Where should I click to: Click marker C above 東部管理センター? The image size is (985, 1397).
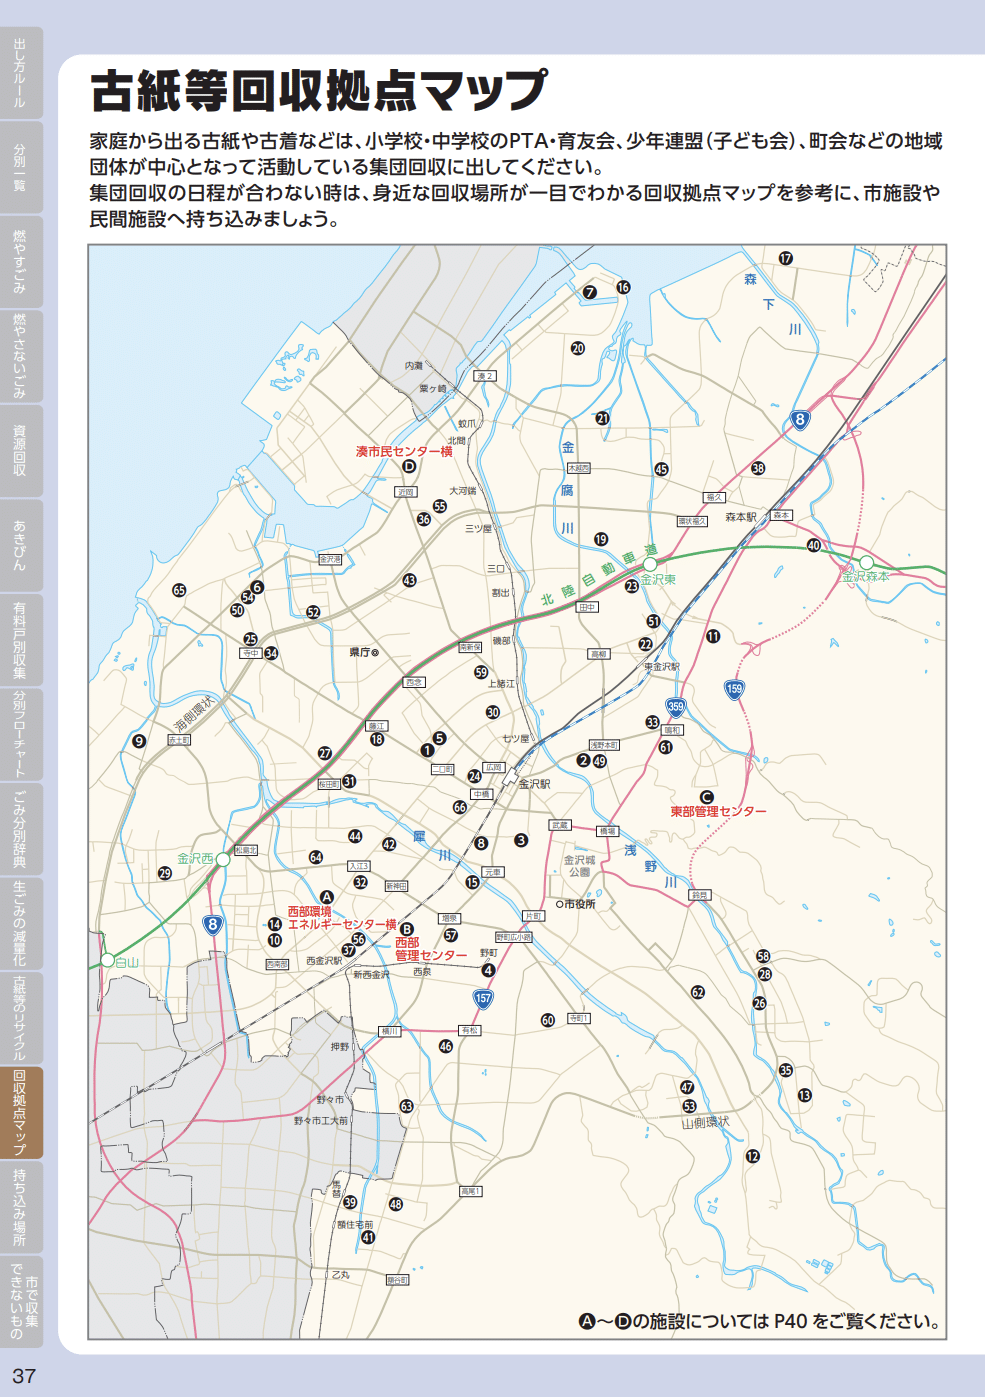pyautogui.click(x=706, y=797)
